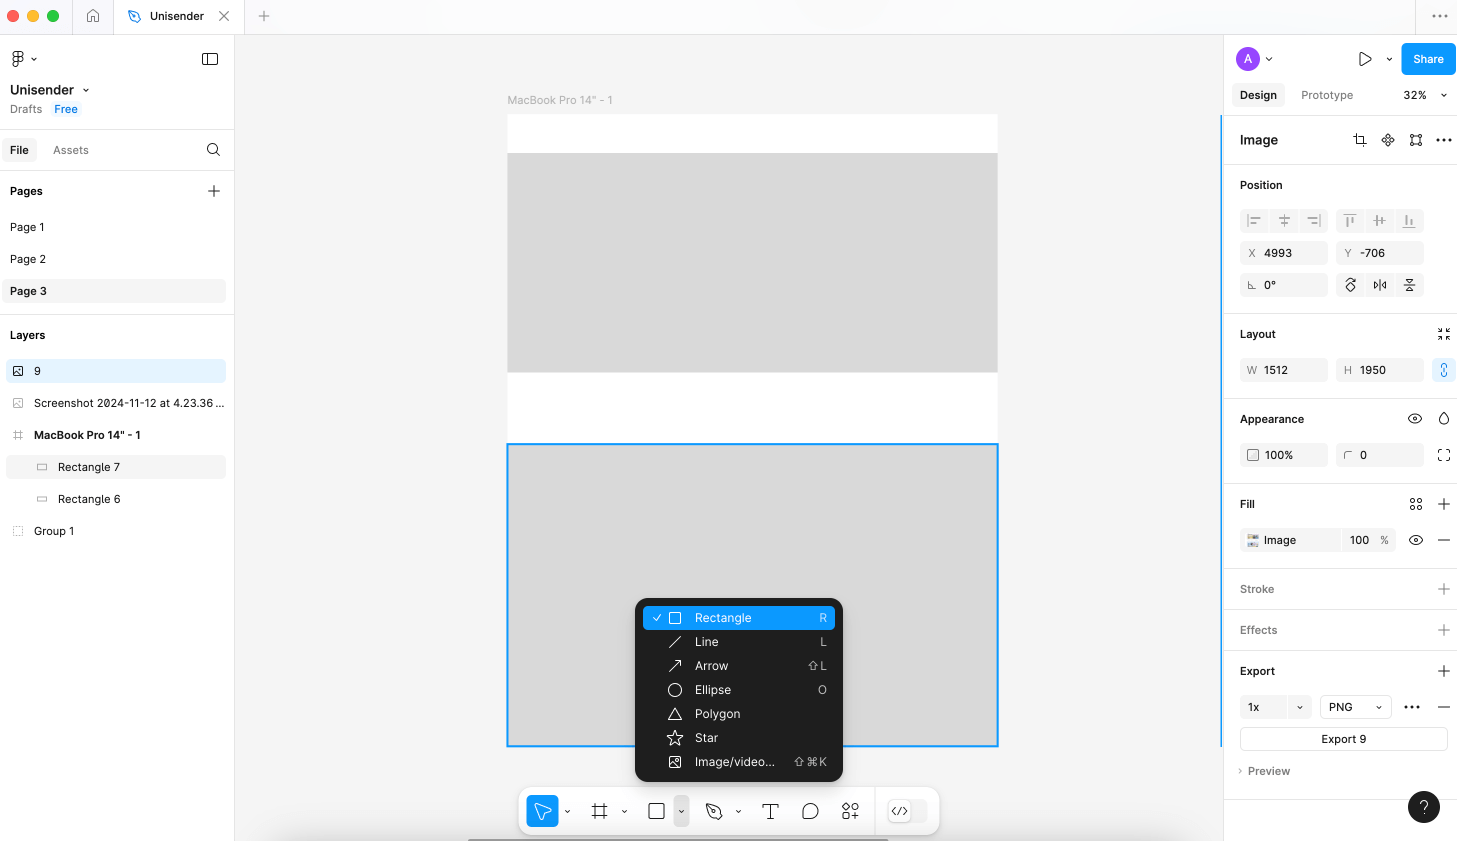The image size is (1457, 841).
Task: Align selection to the bottom
Action: coord(1409,221)
